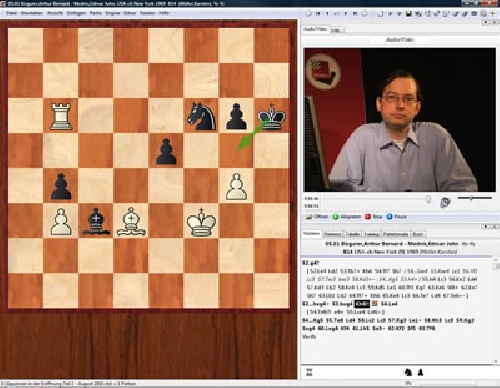
Task: Select the white bishop on d3
Action: (x=131, y=221)
